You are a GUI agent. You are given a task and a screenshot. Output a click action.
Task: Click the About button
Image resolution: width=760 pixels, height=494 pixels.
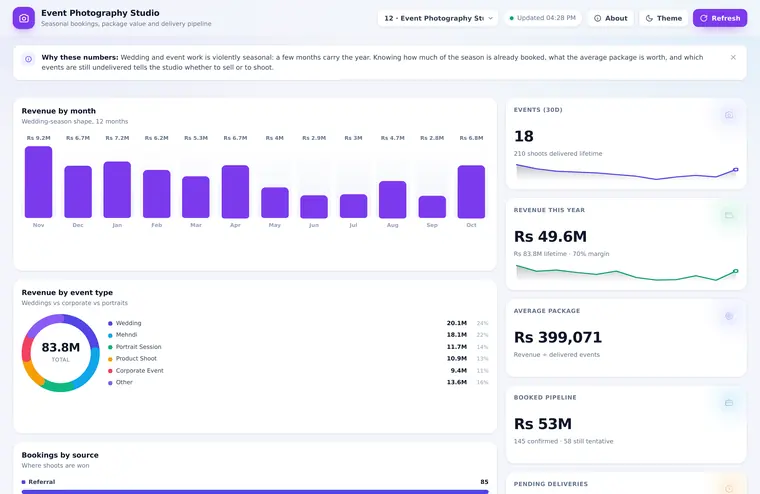(x=610, y=18)
